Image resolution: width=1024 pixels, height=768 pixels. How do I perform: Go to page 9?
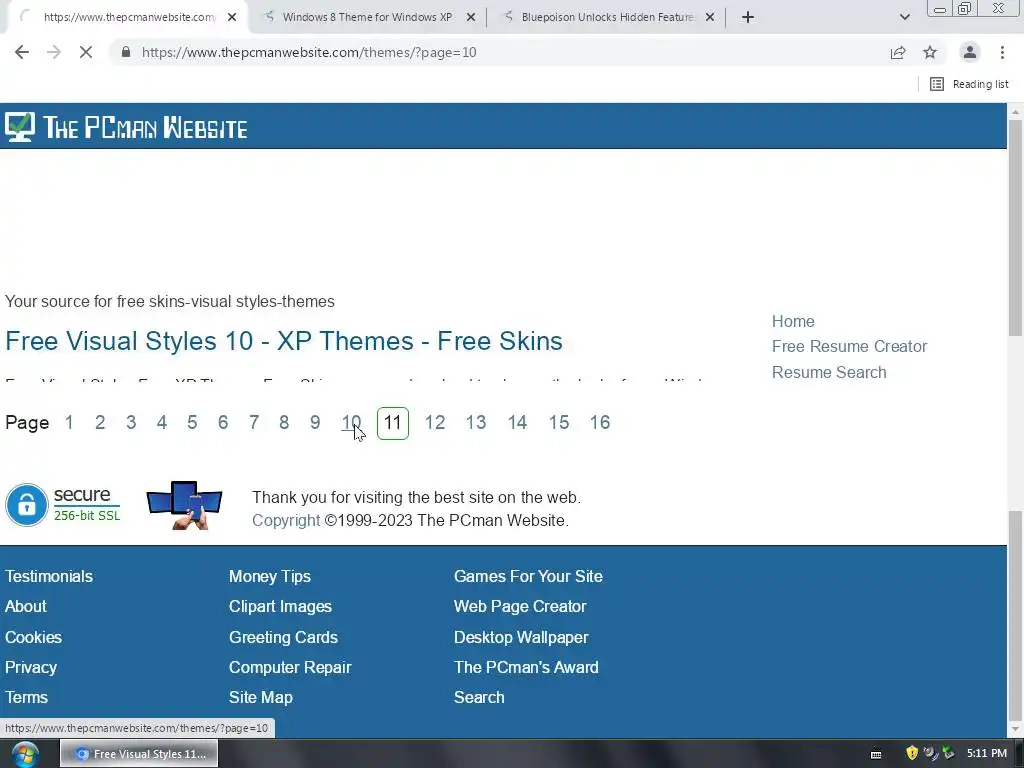click(x=315, y=423)
